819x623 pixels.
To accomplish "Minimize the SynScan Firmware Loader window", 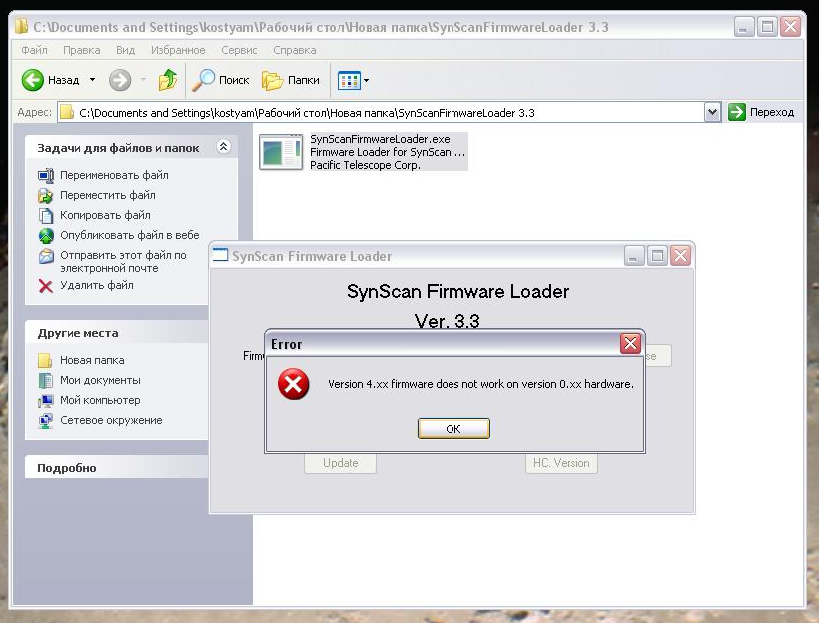I will (x=634, y=256).
